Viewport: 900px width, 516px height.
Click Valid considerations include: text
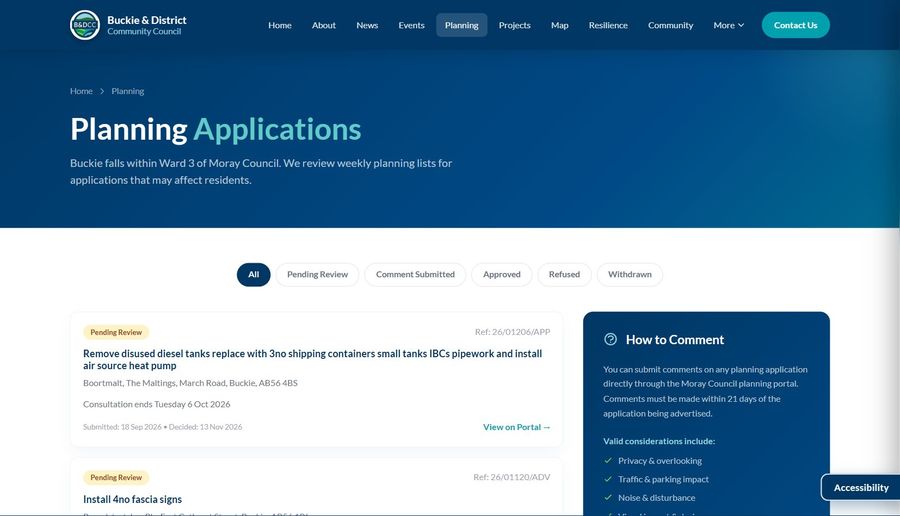659,441
